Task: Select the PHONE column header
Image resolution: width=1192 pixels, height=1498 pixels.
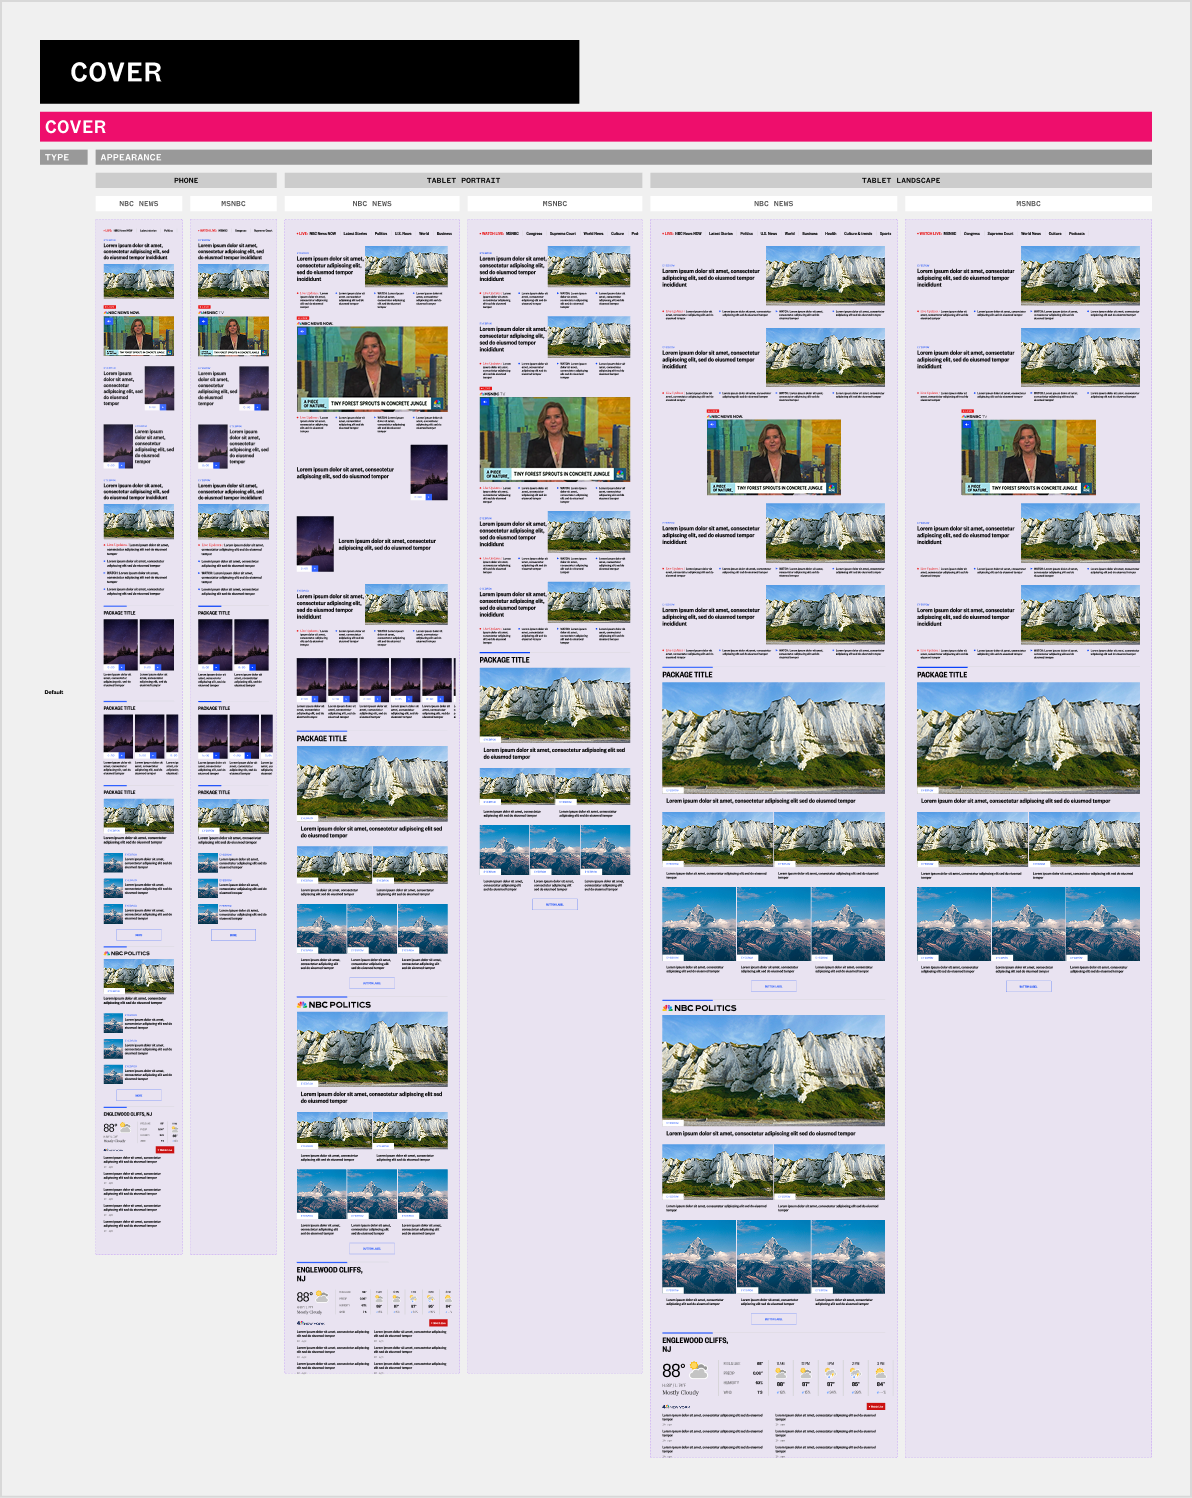Action: (x=186, y=181)
